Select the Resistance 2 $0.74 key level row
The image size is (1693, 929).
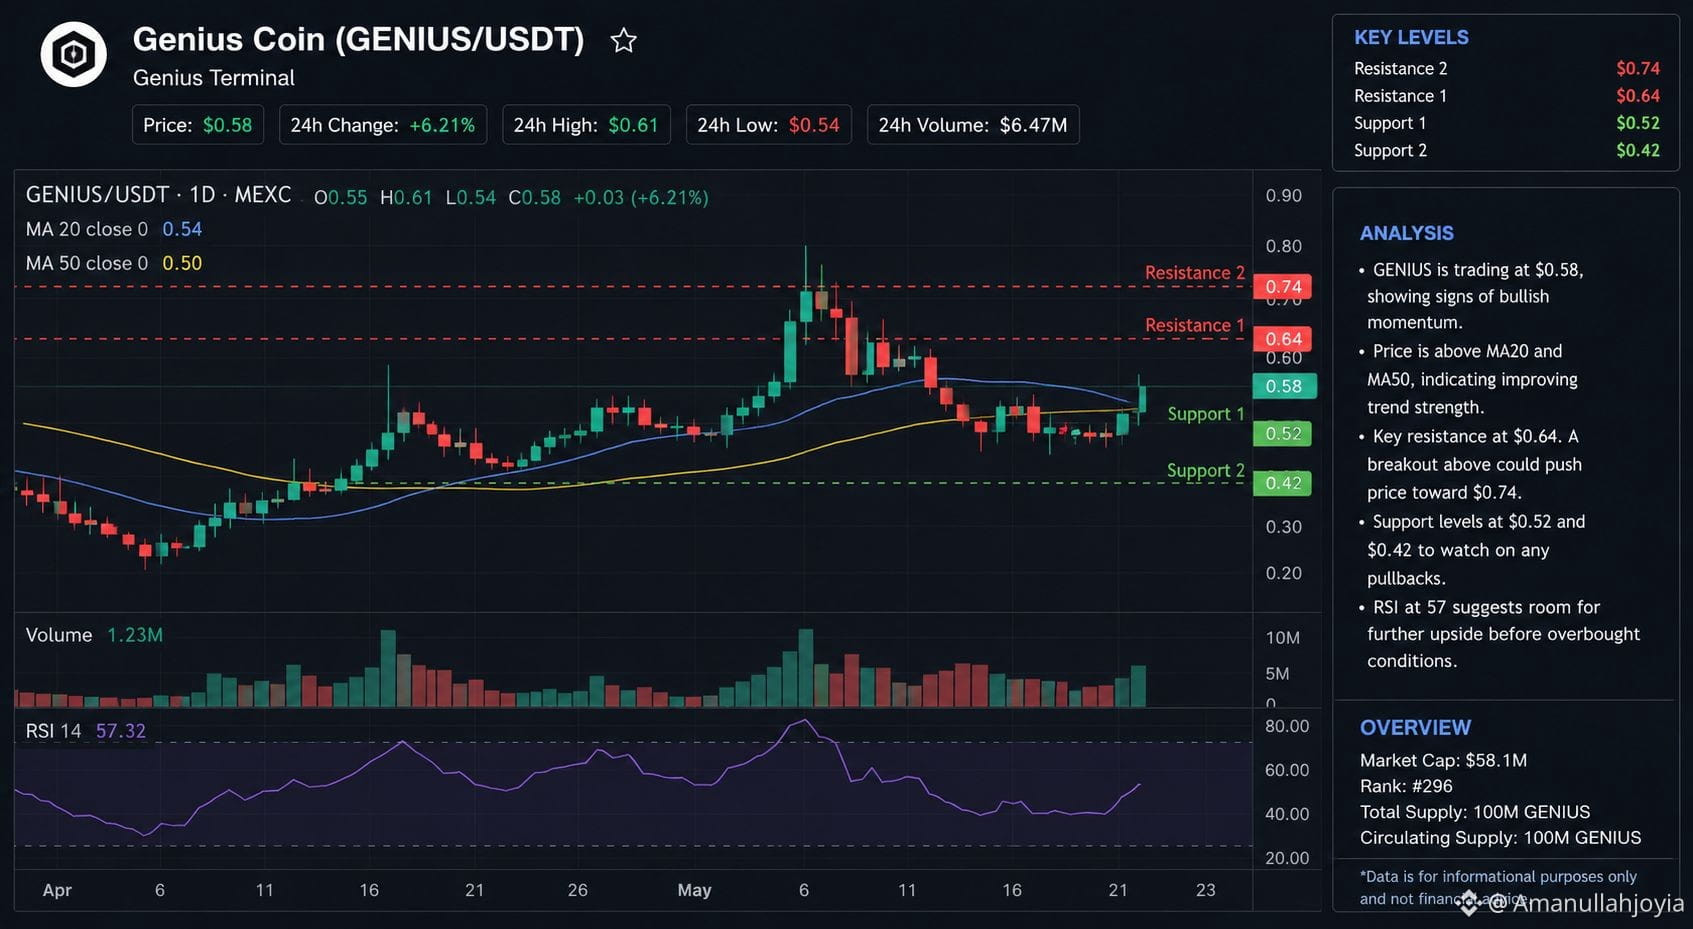coord(1506,68)
